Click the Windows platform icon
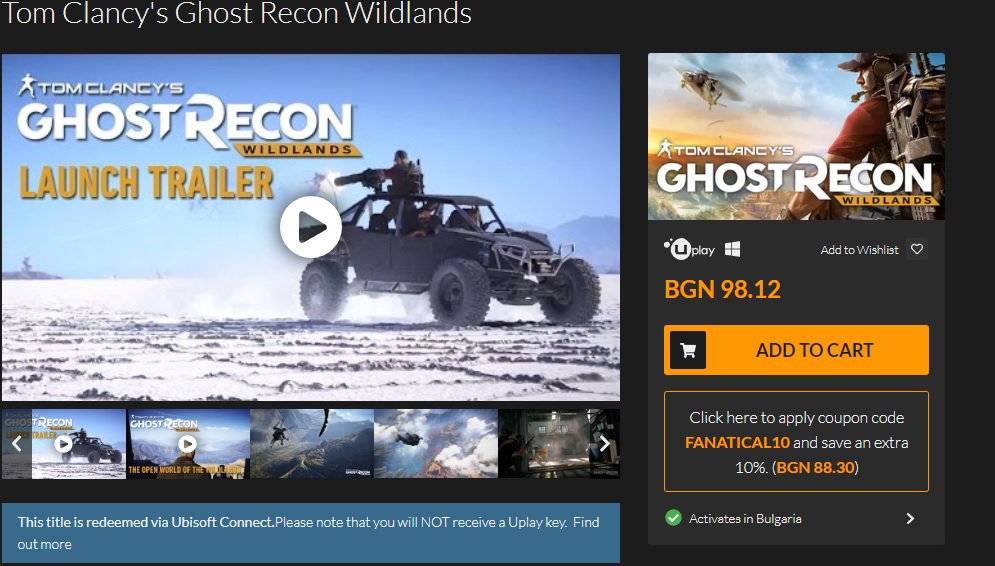 click(732, 249)
